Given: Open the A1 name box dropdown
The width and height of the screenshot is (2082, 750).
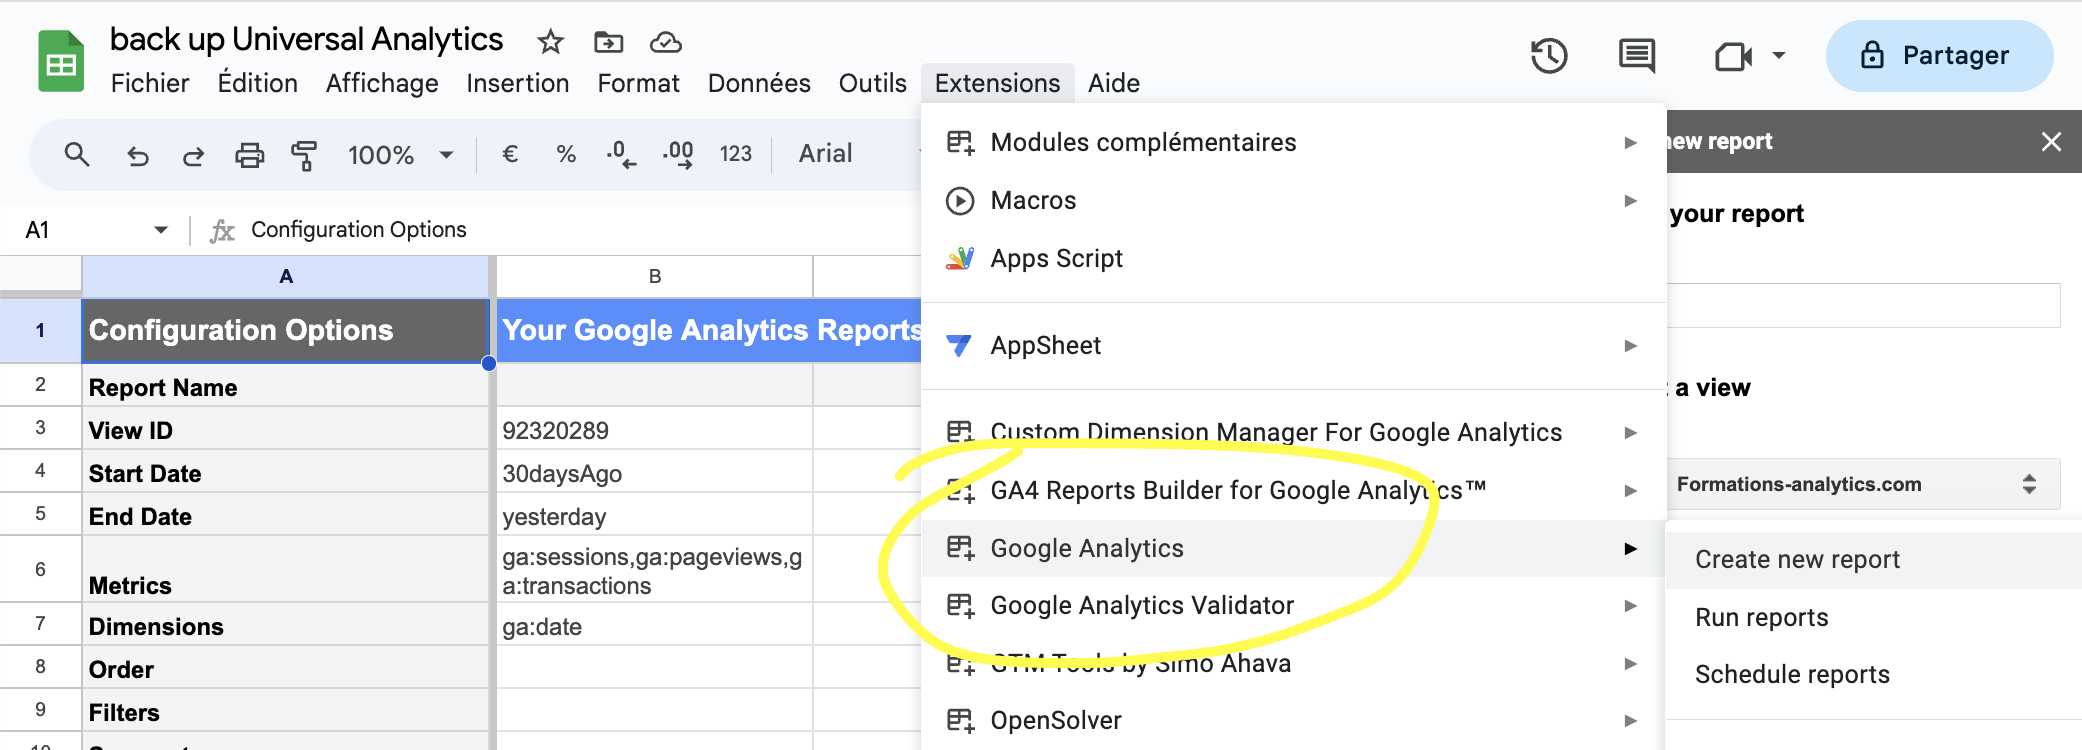Looking at the screenshot, I should pos(160,230).
